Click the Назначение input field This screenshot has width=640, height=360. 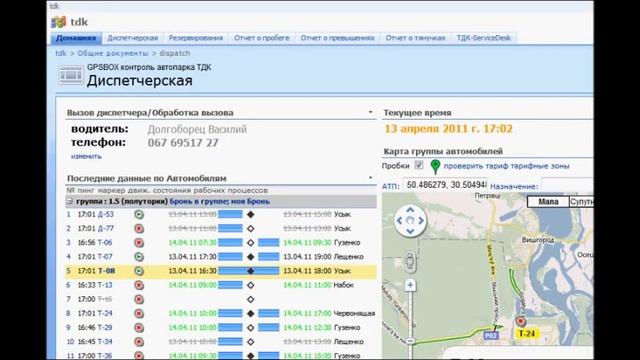[x=567, y=186]
